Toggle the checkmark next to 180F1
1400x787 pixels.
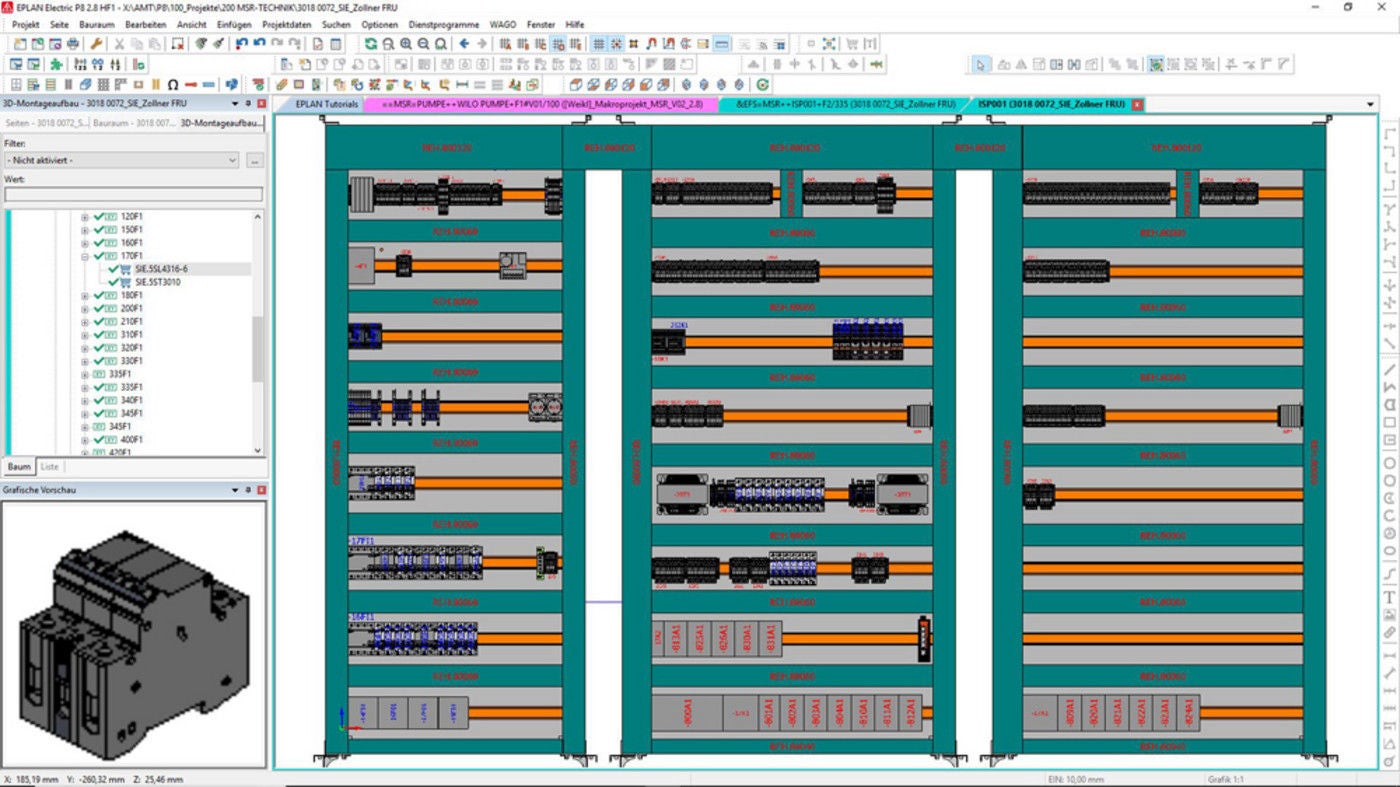coord(98,295)
